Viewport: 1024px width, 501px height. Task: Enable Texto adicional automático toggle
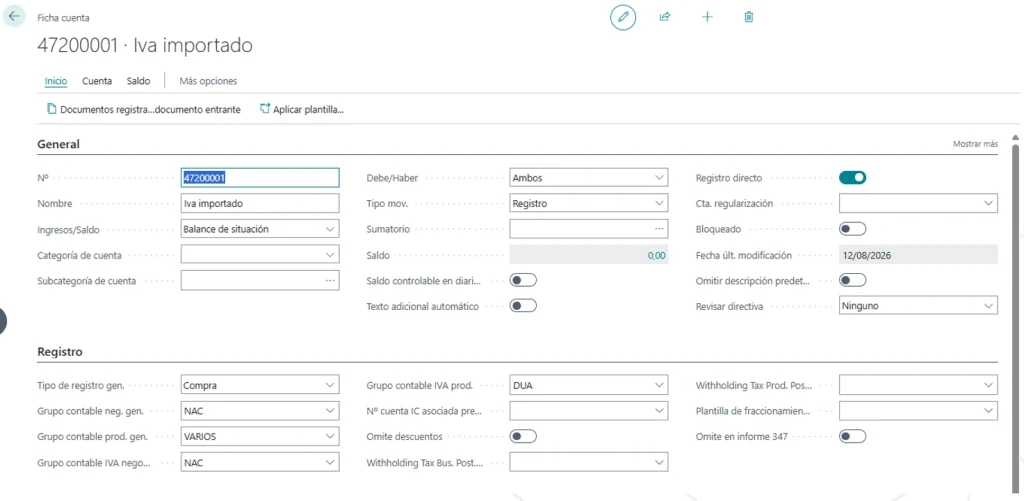[523, 306]
